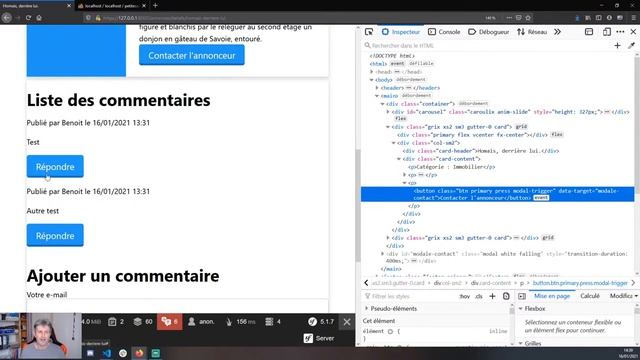Viewport: 640px width, 360px height.
Task: Collapse the Flexbox section
Action: click(x=521, y=309)
